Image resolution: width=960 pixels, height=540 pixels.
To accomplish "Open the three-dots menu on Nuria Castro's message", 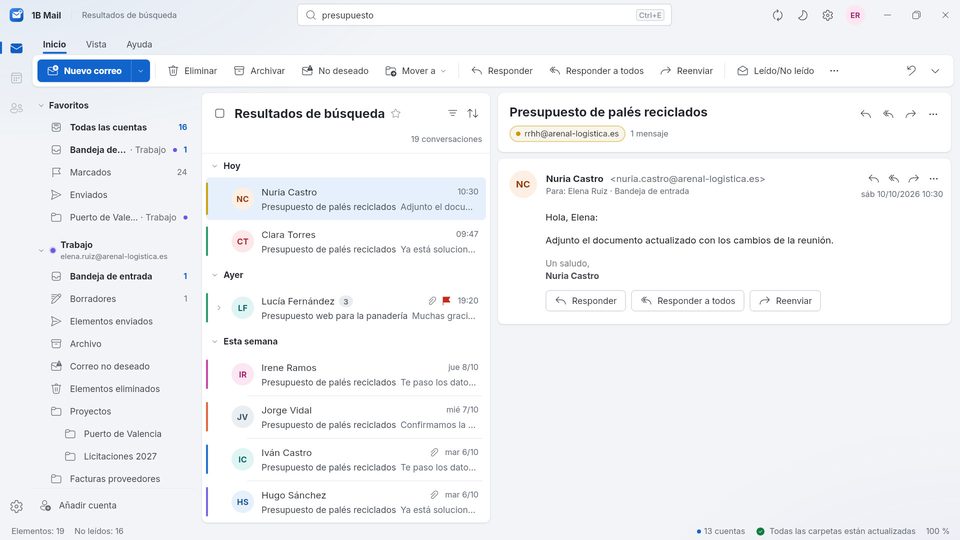I will tap(934, 179).
